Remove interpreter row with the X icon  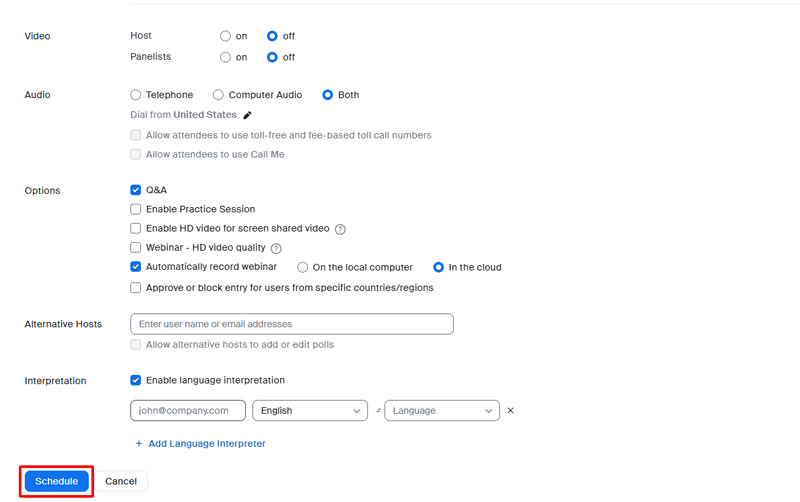510,411
